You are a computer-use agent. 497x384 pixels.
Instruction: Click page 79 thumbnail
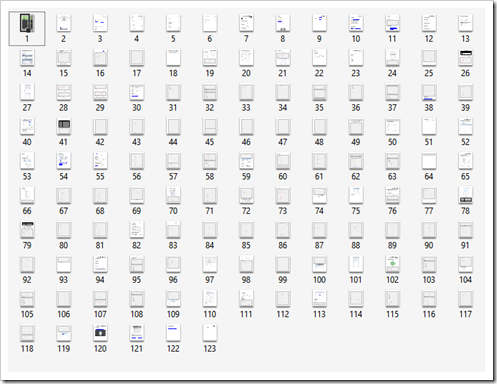click(27, 229)
